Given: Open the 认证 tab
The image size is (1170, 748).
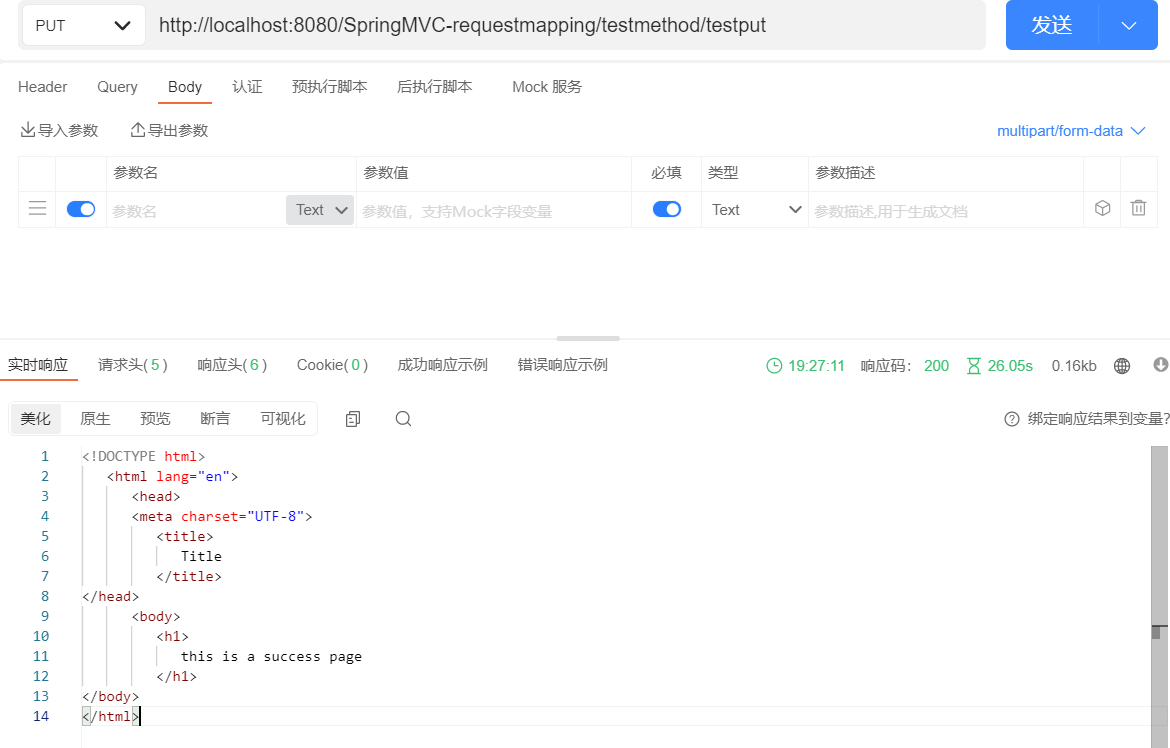Looking at the screenshot, I should click(247, 87).
